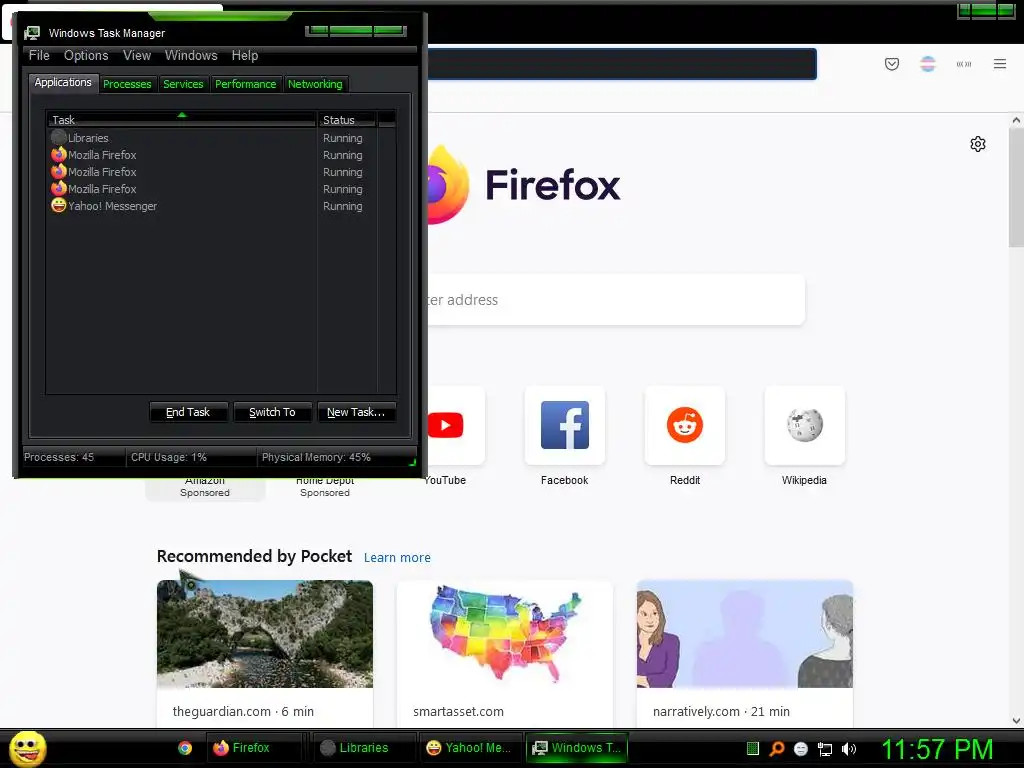1024x768 pixels.
Task: Open the Help menu in Task Manager
Action: tap(244, 56)
